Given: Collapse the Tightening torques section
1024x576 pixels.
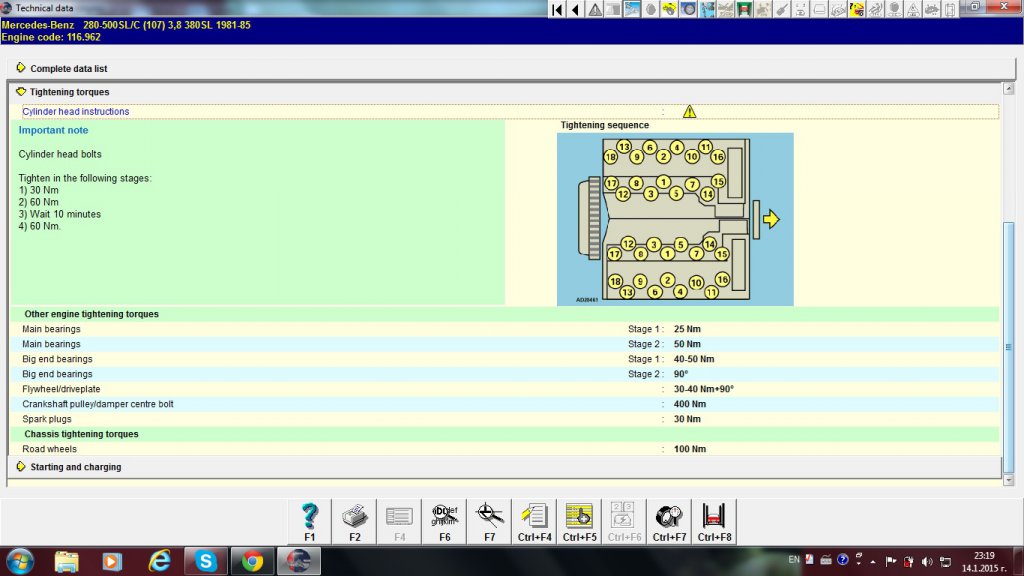Looking at the screenshot, I should click(69, 92).
